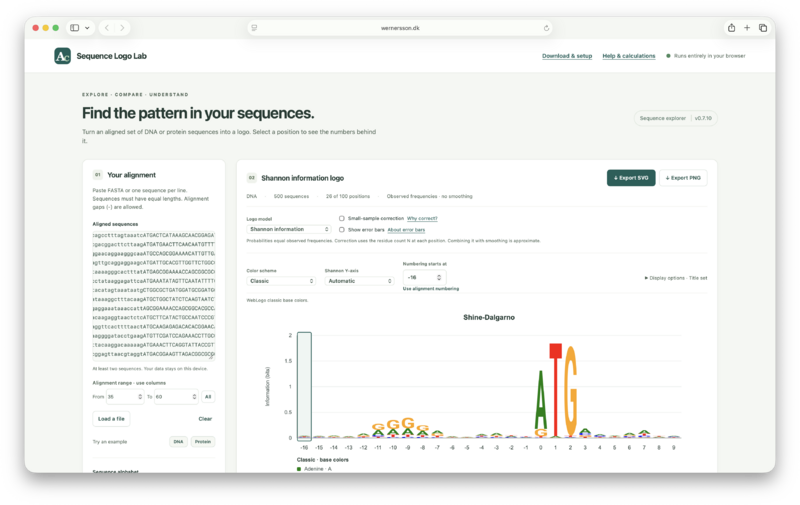The image size is (800, 505).
Task: Click the Load a file button
Action: tap(111, 419)
